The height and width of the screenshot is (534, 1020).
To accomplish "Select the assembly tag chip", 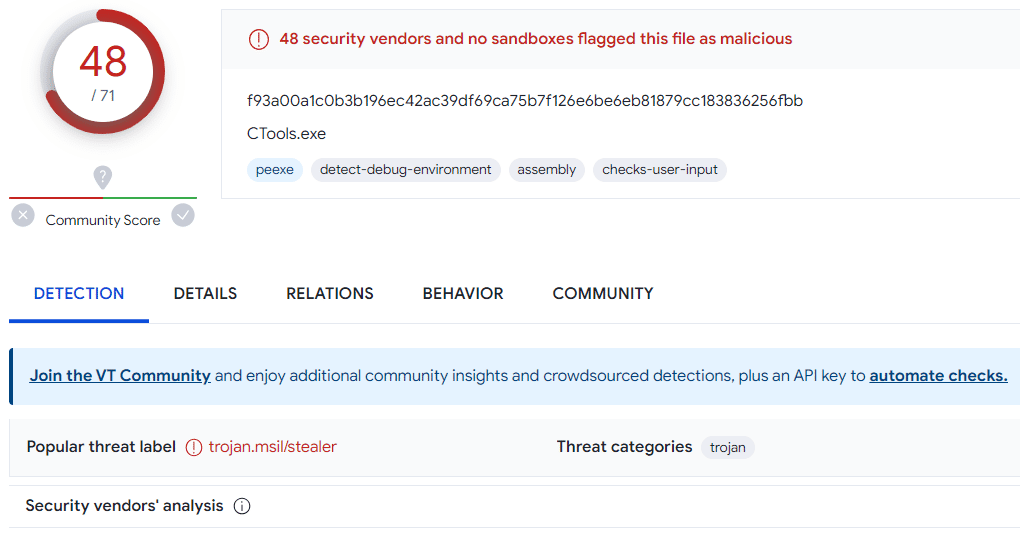I will tap(546, 170).
